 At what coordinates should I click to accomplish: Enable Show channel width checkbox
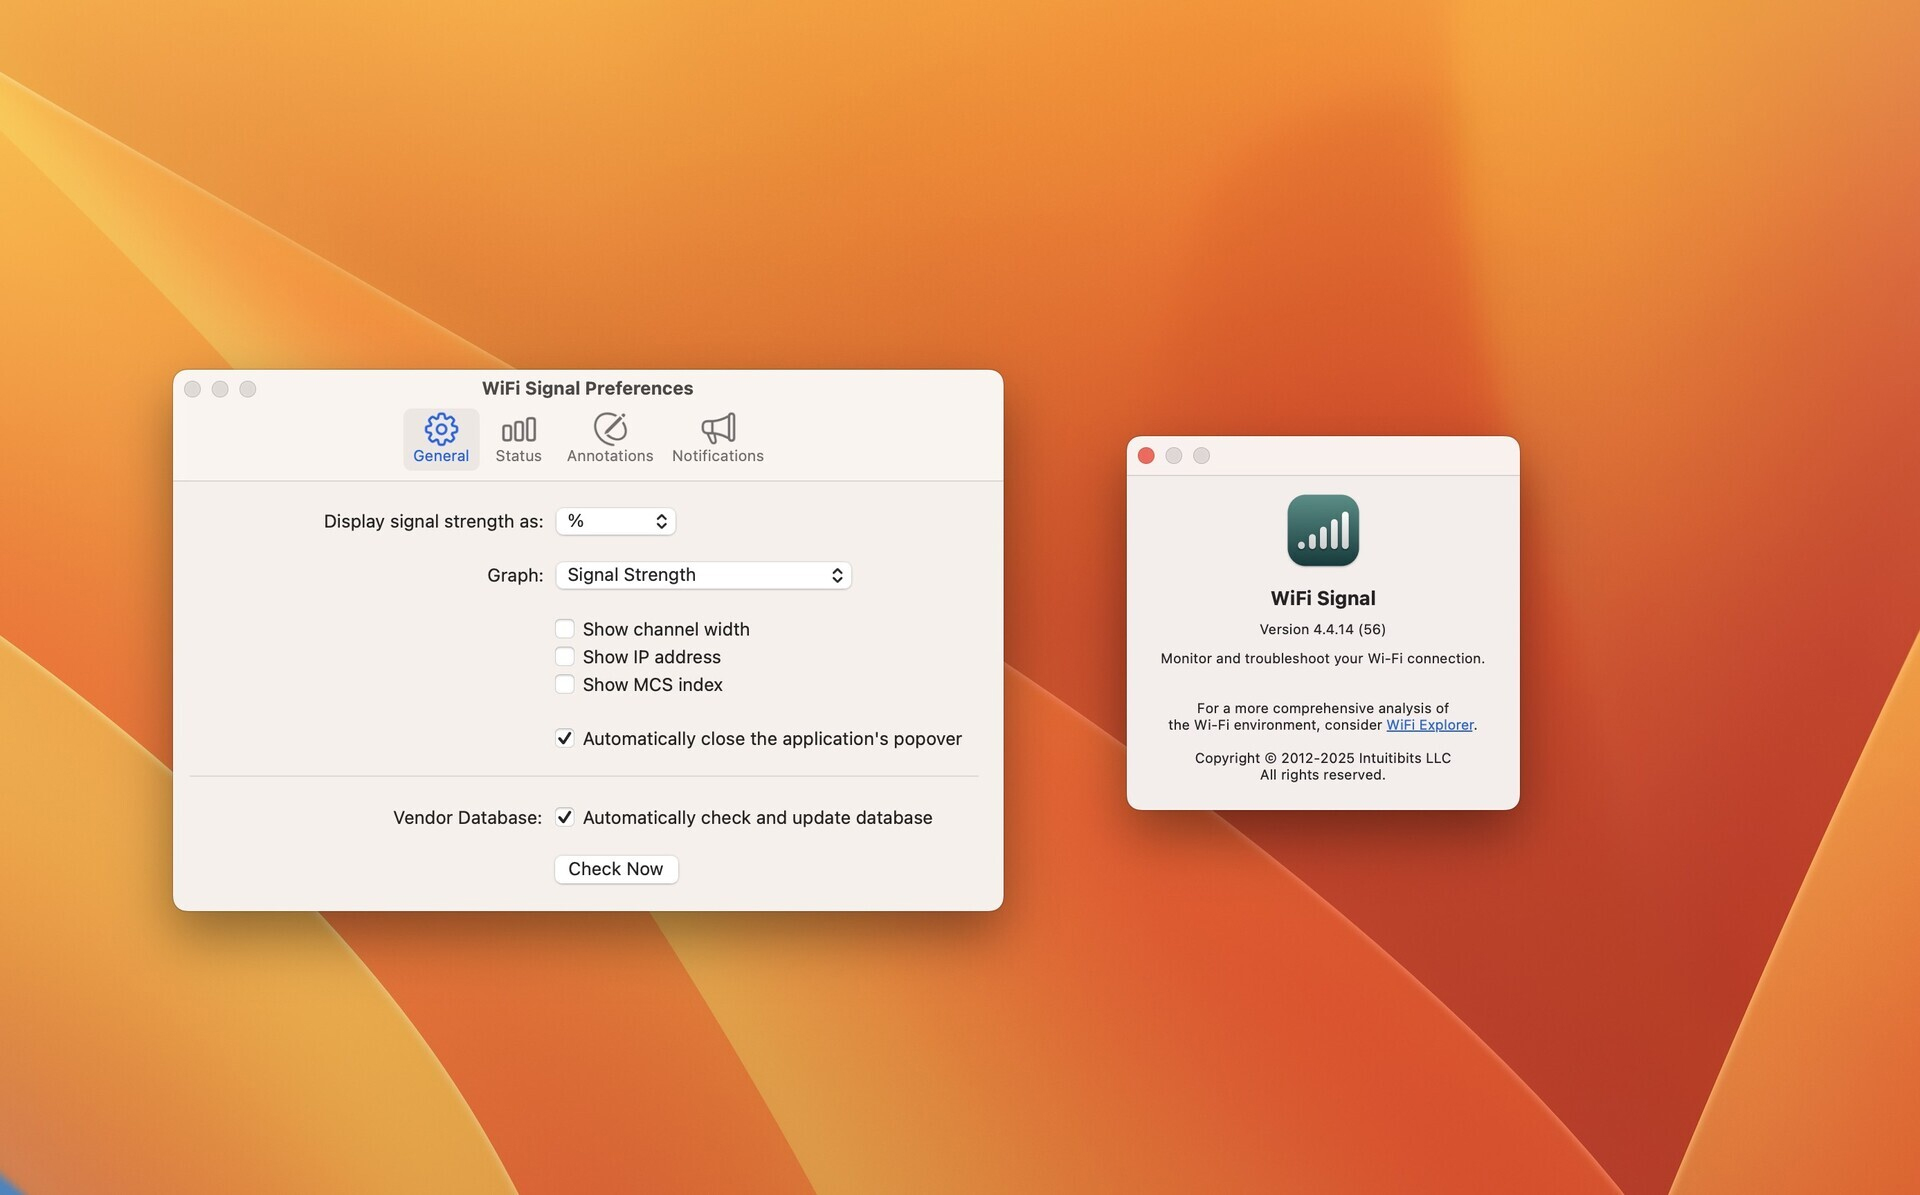point(565,629)
